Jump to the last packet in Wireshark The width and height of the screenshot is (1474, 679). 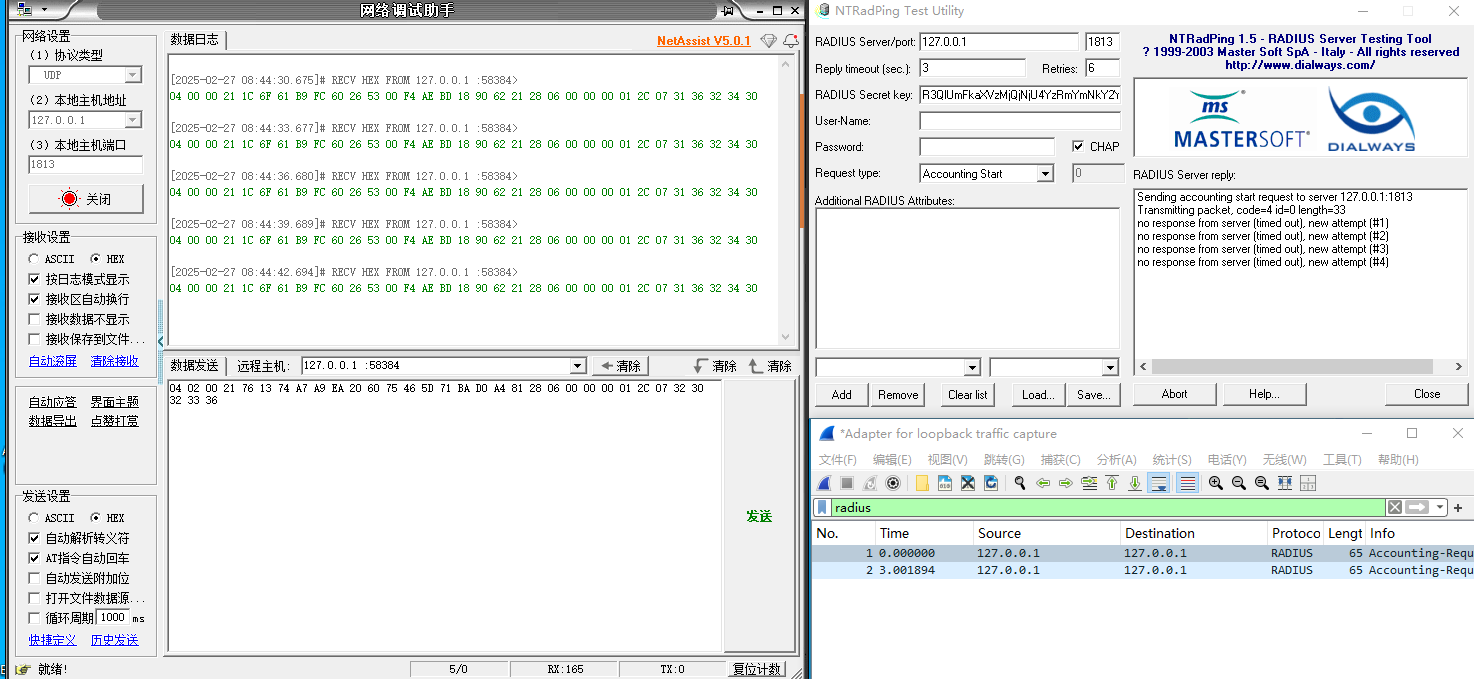[1135, 483]
